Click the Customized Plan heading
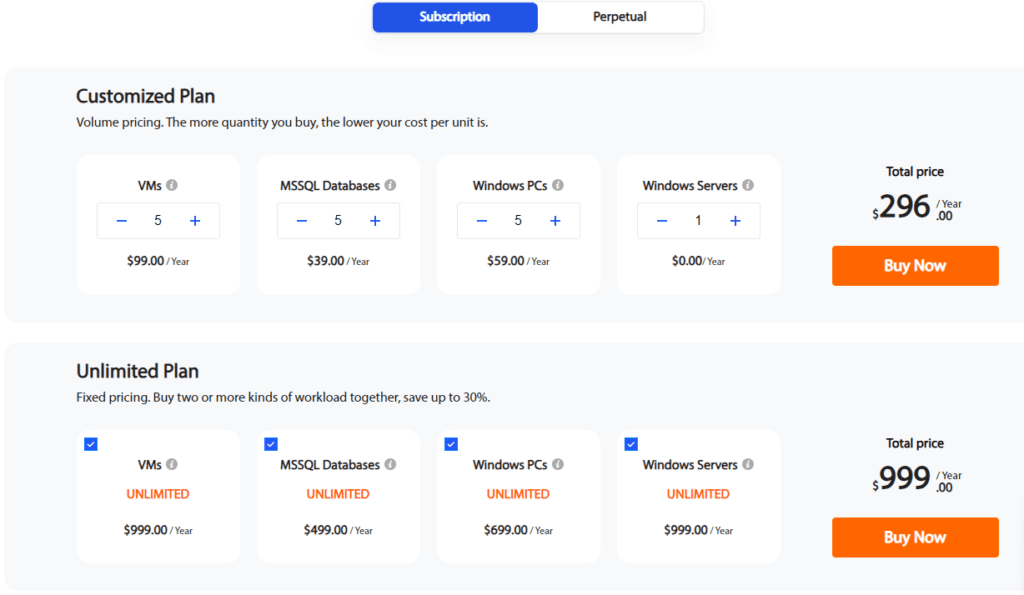This screenshot has height=595, width=1024. tap(146, 96)
